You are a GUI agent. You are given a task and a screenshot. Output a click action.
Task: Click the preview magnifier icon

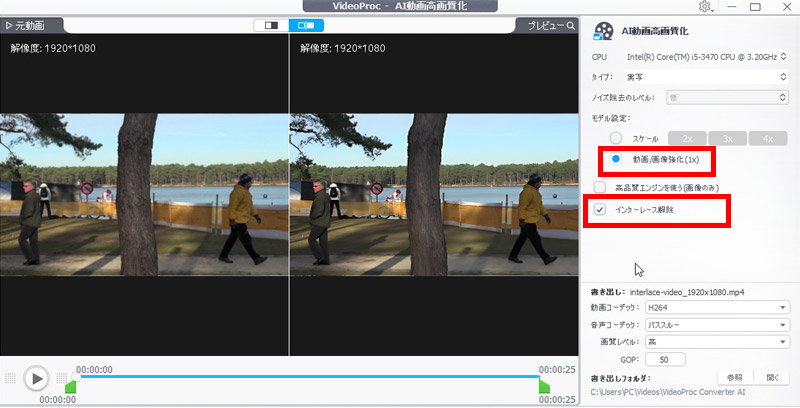pyautogui.click(x=570, y=26)
